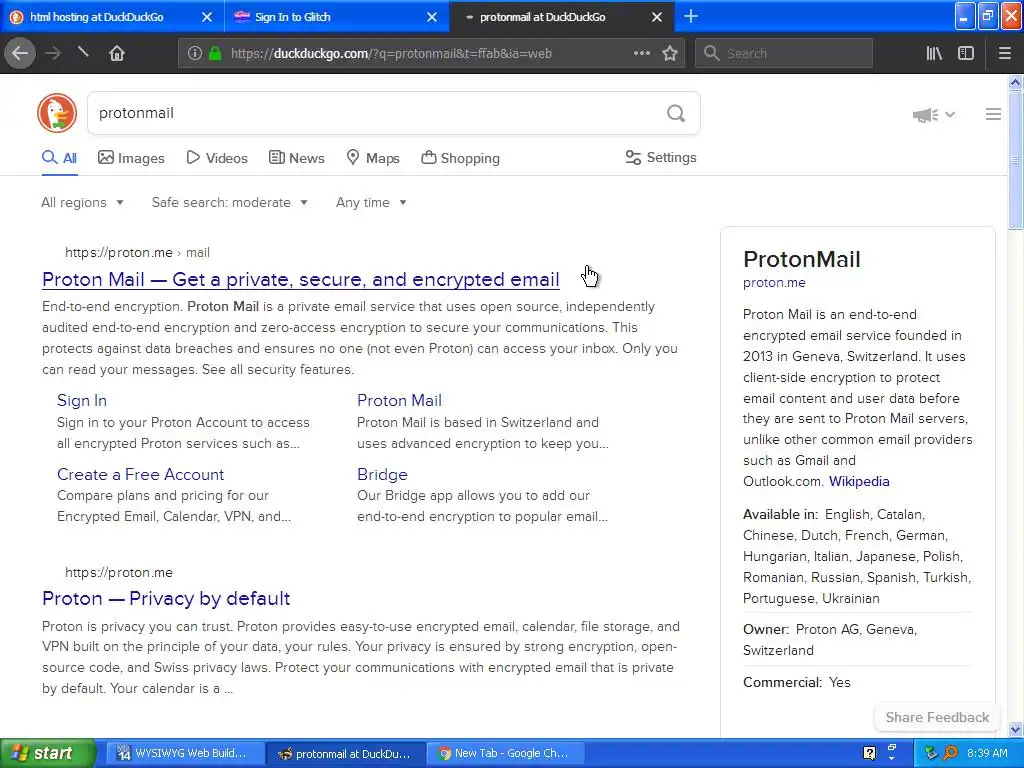Open the Firefox hamburger menu

(1005, 54)
